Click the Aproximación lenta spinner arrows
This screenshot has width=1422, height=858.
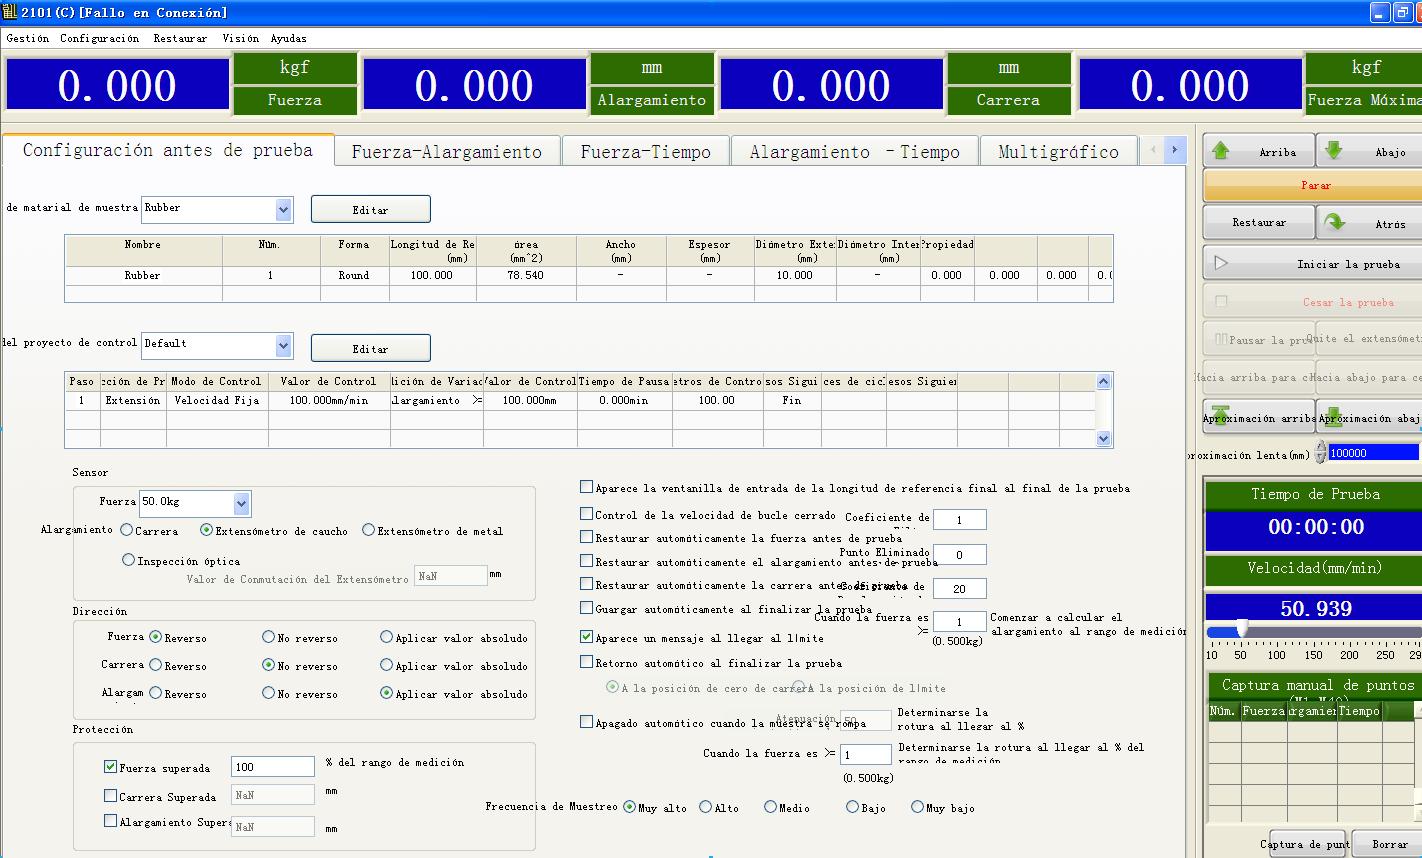(1320, 453)
